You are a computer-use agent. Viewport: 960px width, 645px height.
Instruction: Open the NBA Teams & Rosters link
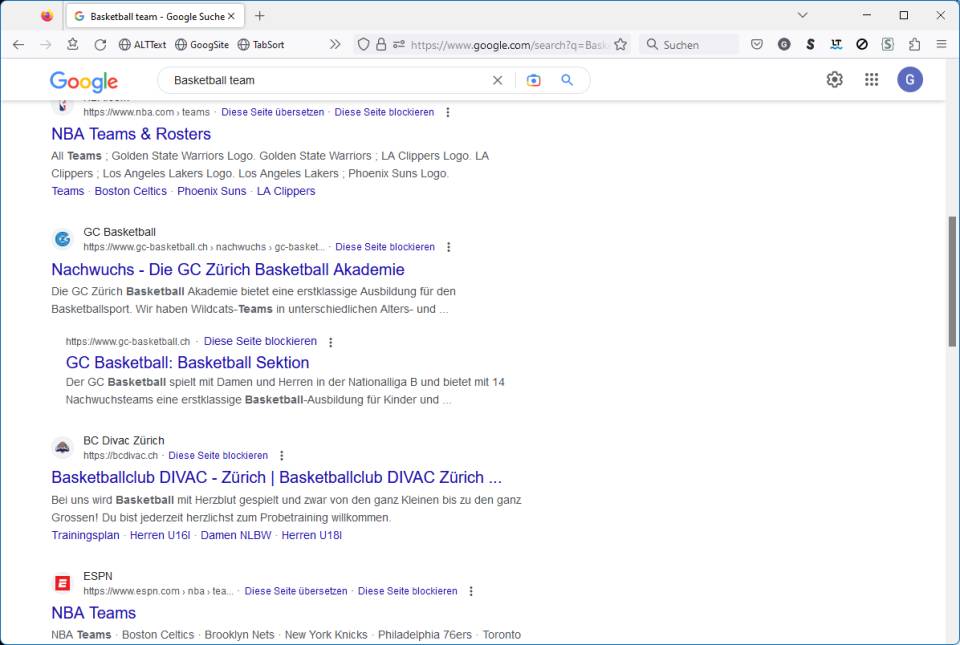(130, 133)
